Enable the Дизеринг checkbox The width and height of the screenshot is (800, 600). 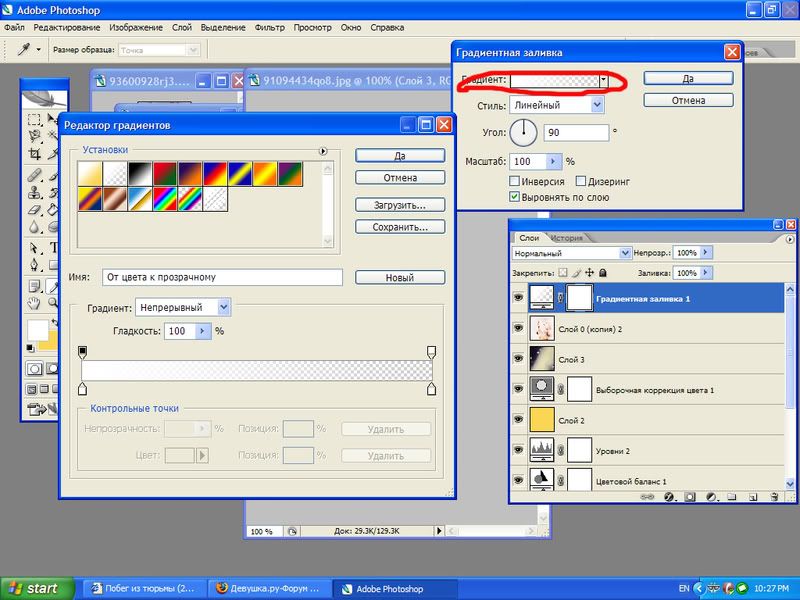580,181
